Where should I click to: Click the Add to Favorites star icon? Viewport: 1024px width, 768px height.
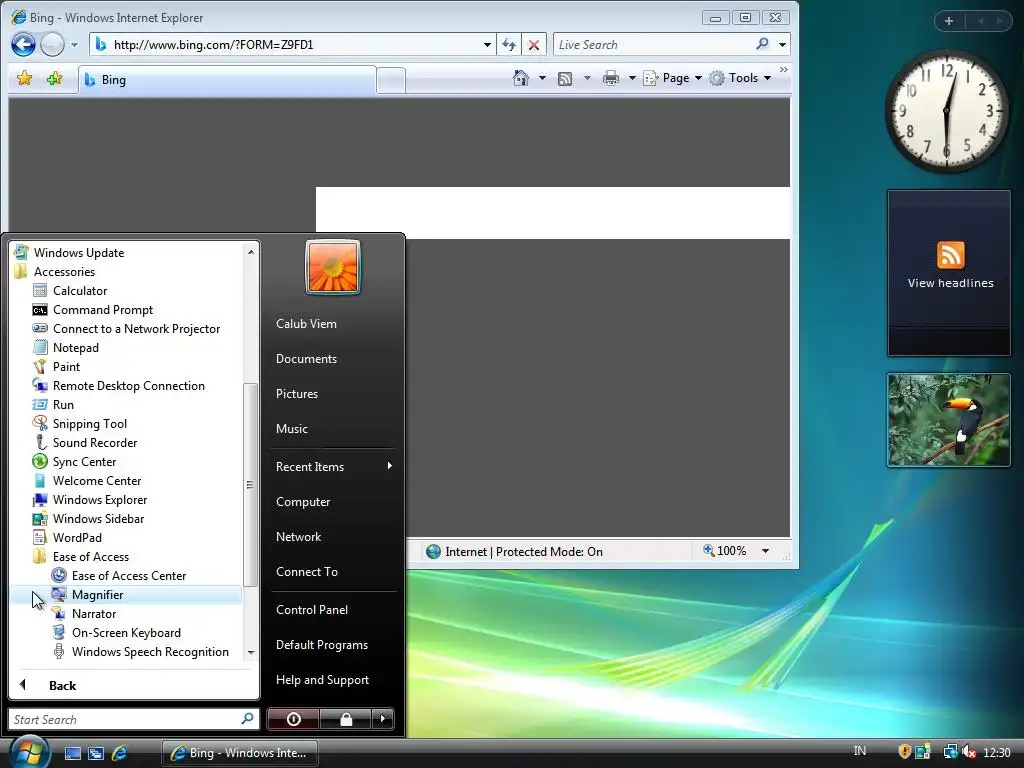coord(54,78)
